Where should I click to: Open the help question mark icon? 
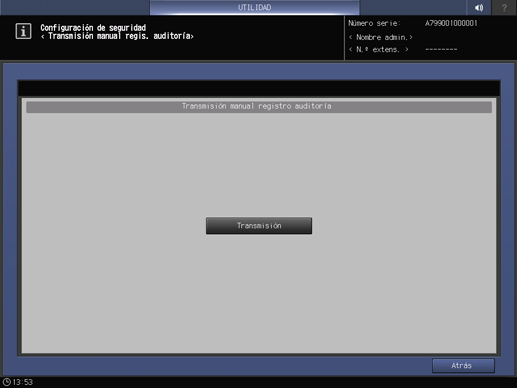tap(504, 7)
